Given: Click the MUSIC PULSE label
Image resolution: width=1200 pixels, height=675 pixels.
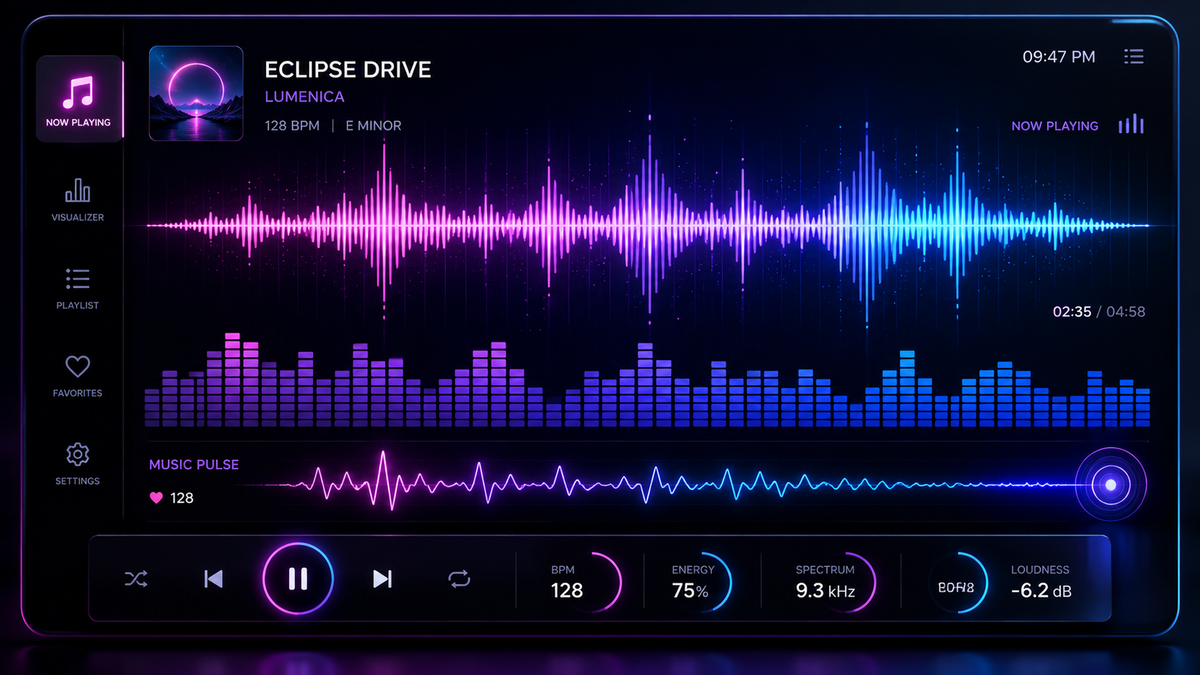Looking at the screenshot, I should point(194,465).
